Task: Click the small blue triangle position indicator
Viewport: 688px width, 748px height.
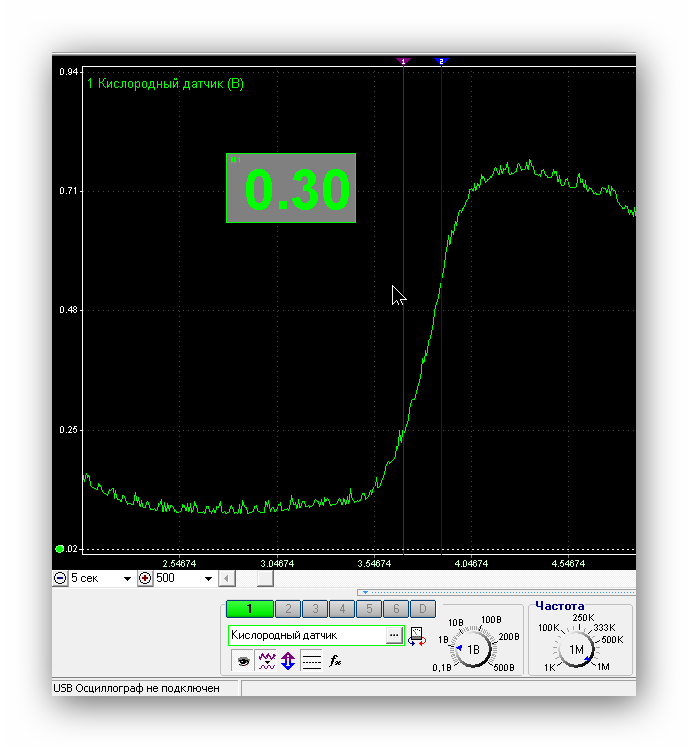Action: [365, 592]
